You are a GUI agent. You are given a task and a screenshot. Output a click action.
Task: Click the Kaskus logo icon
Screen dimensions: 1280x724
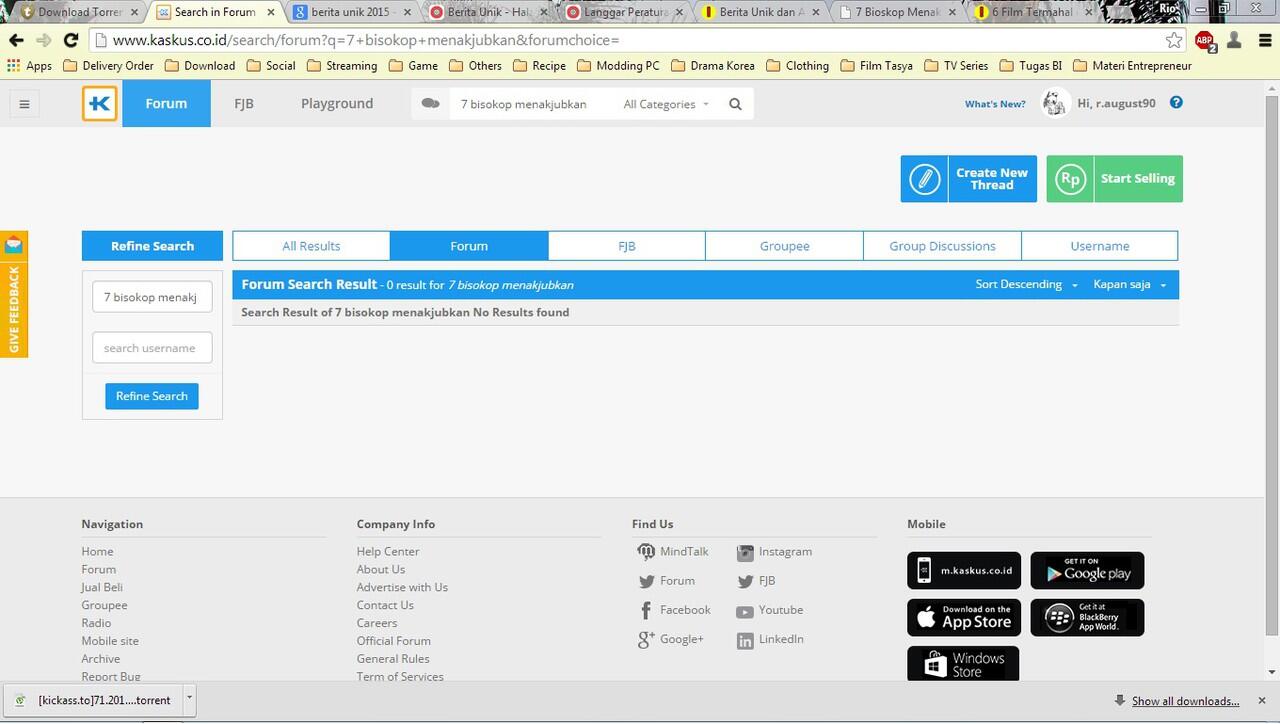pyautogui.click(x=100, y=104)
